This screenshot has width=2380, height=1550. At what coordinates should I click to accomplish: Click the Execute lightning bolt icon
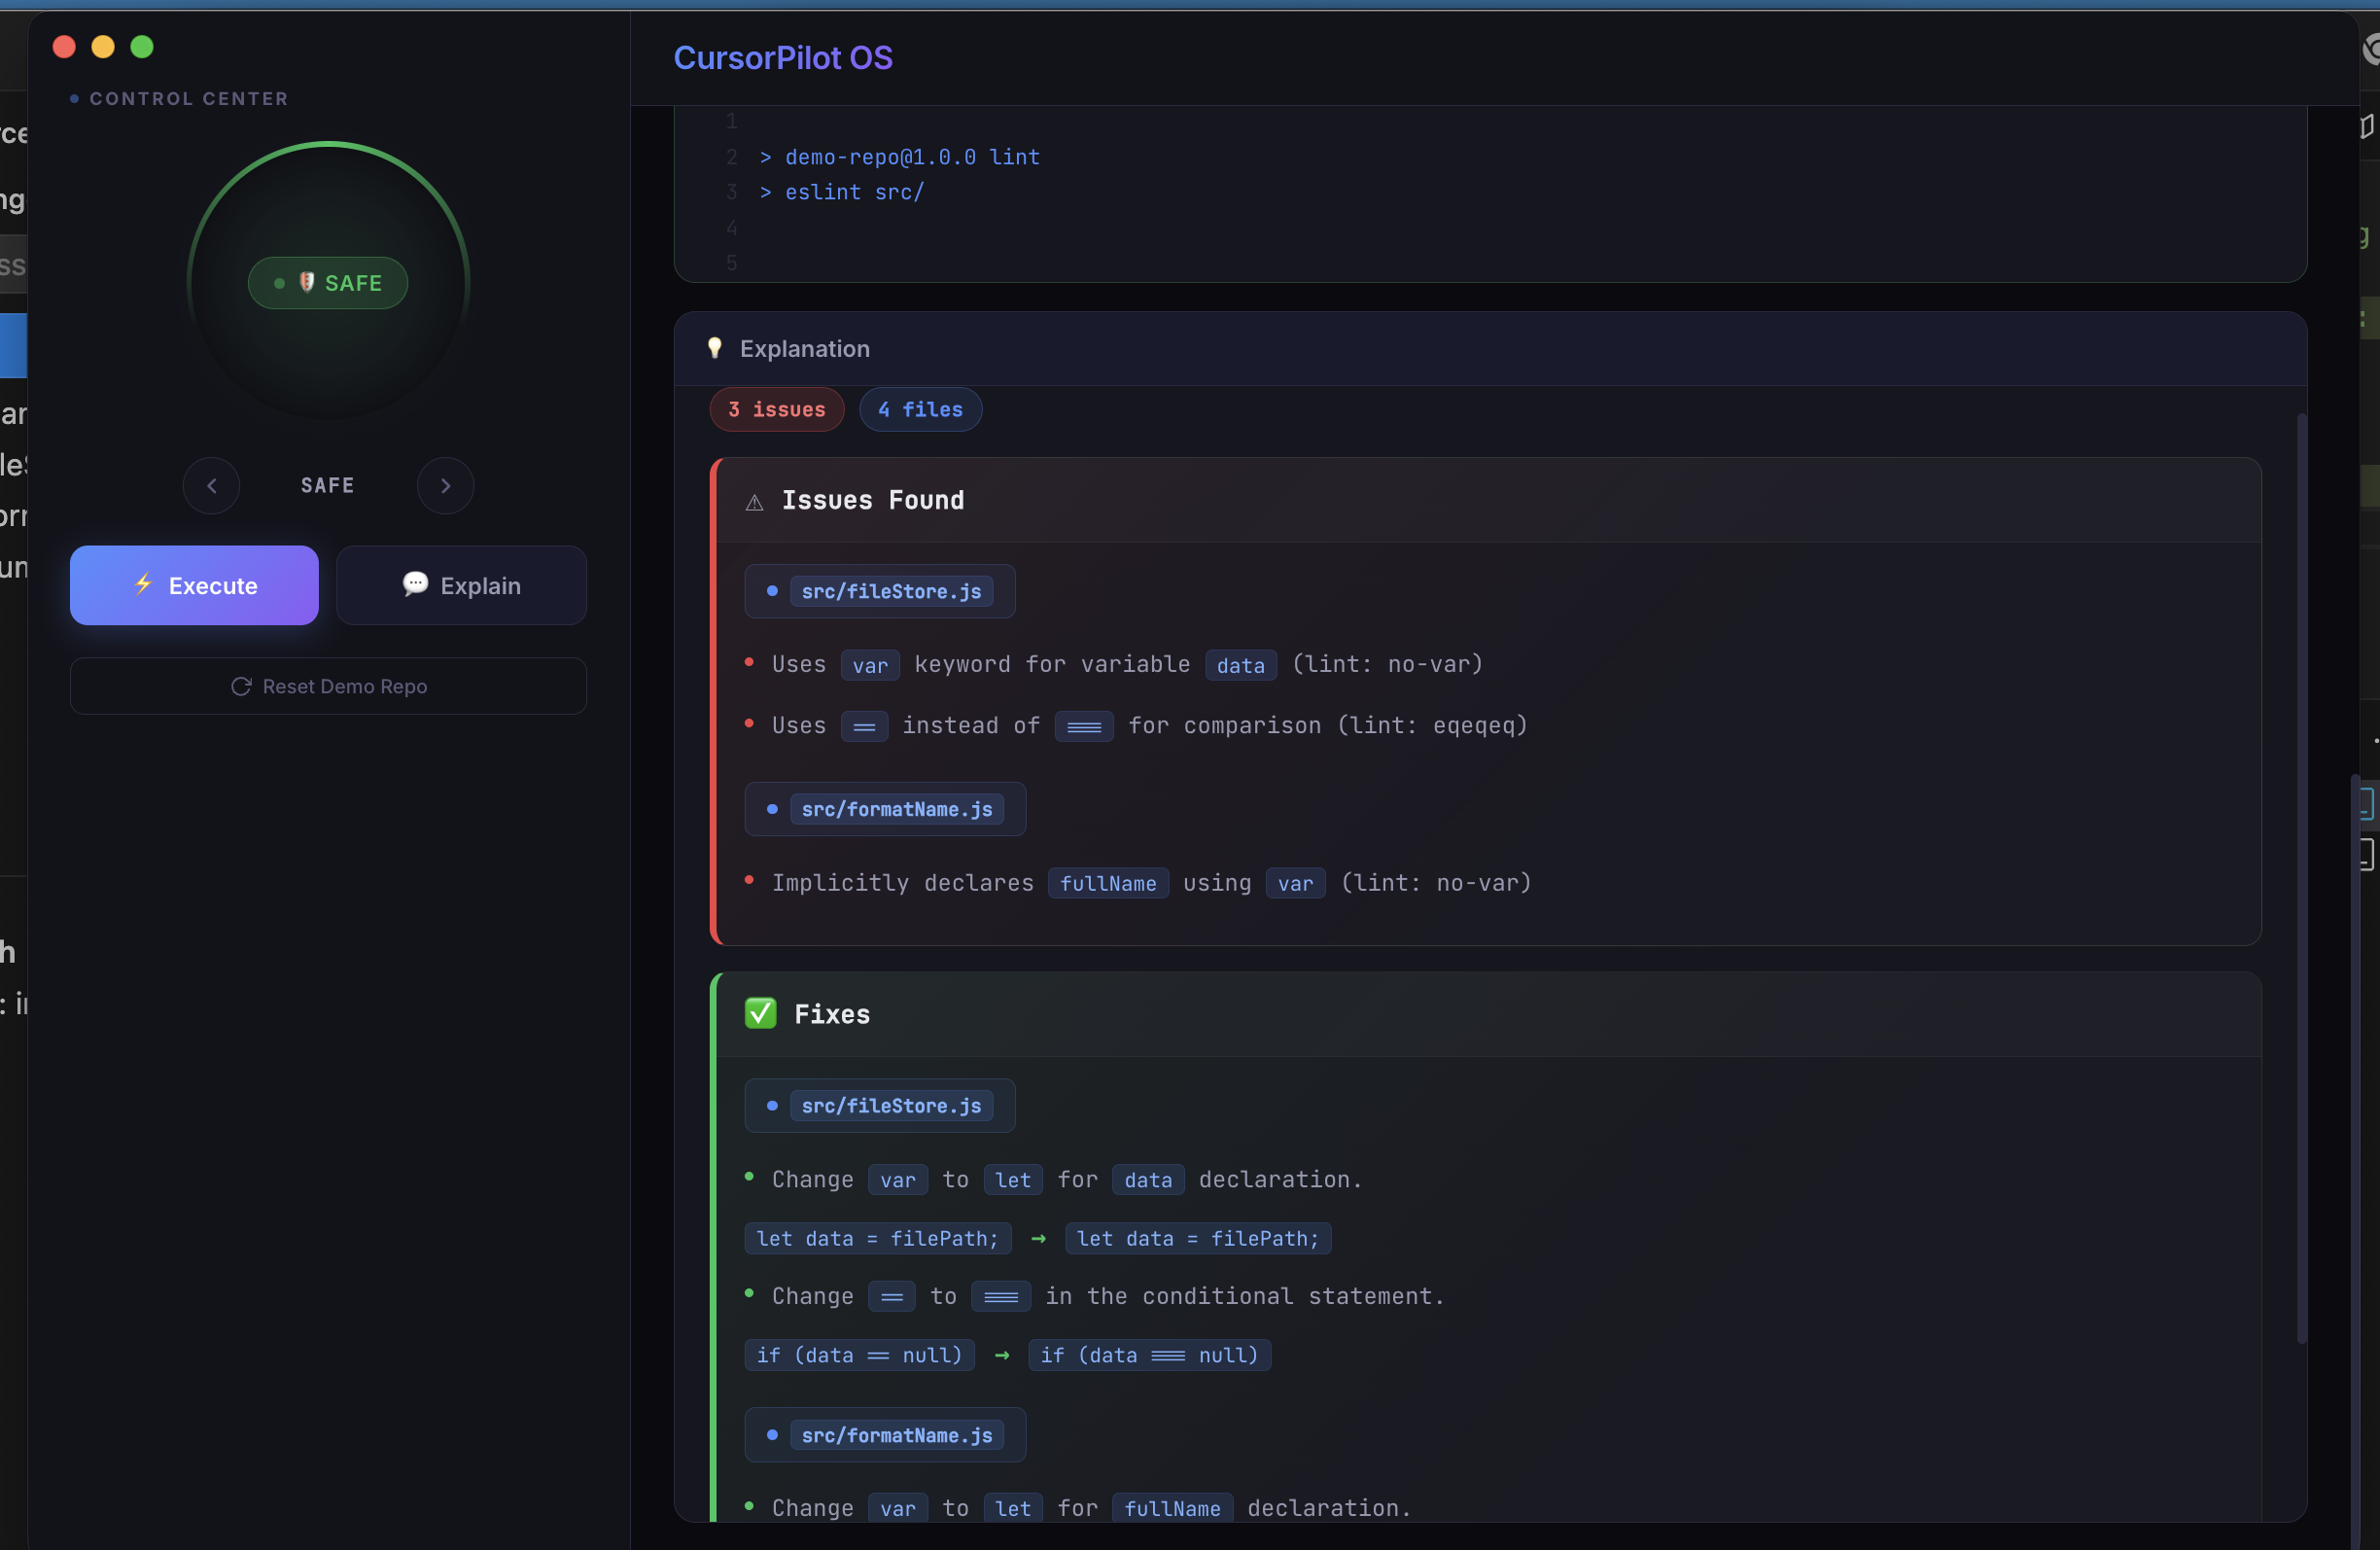143,584
